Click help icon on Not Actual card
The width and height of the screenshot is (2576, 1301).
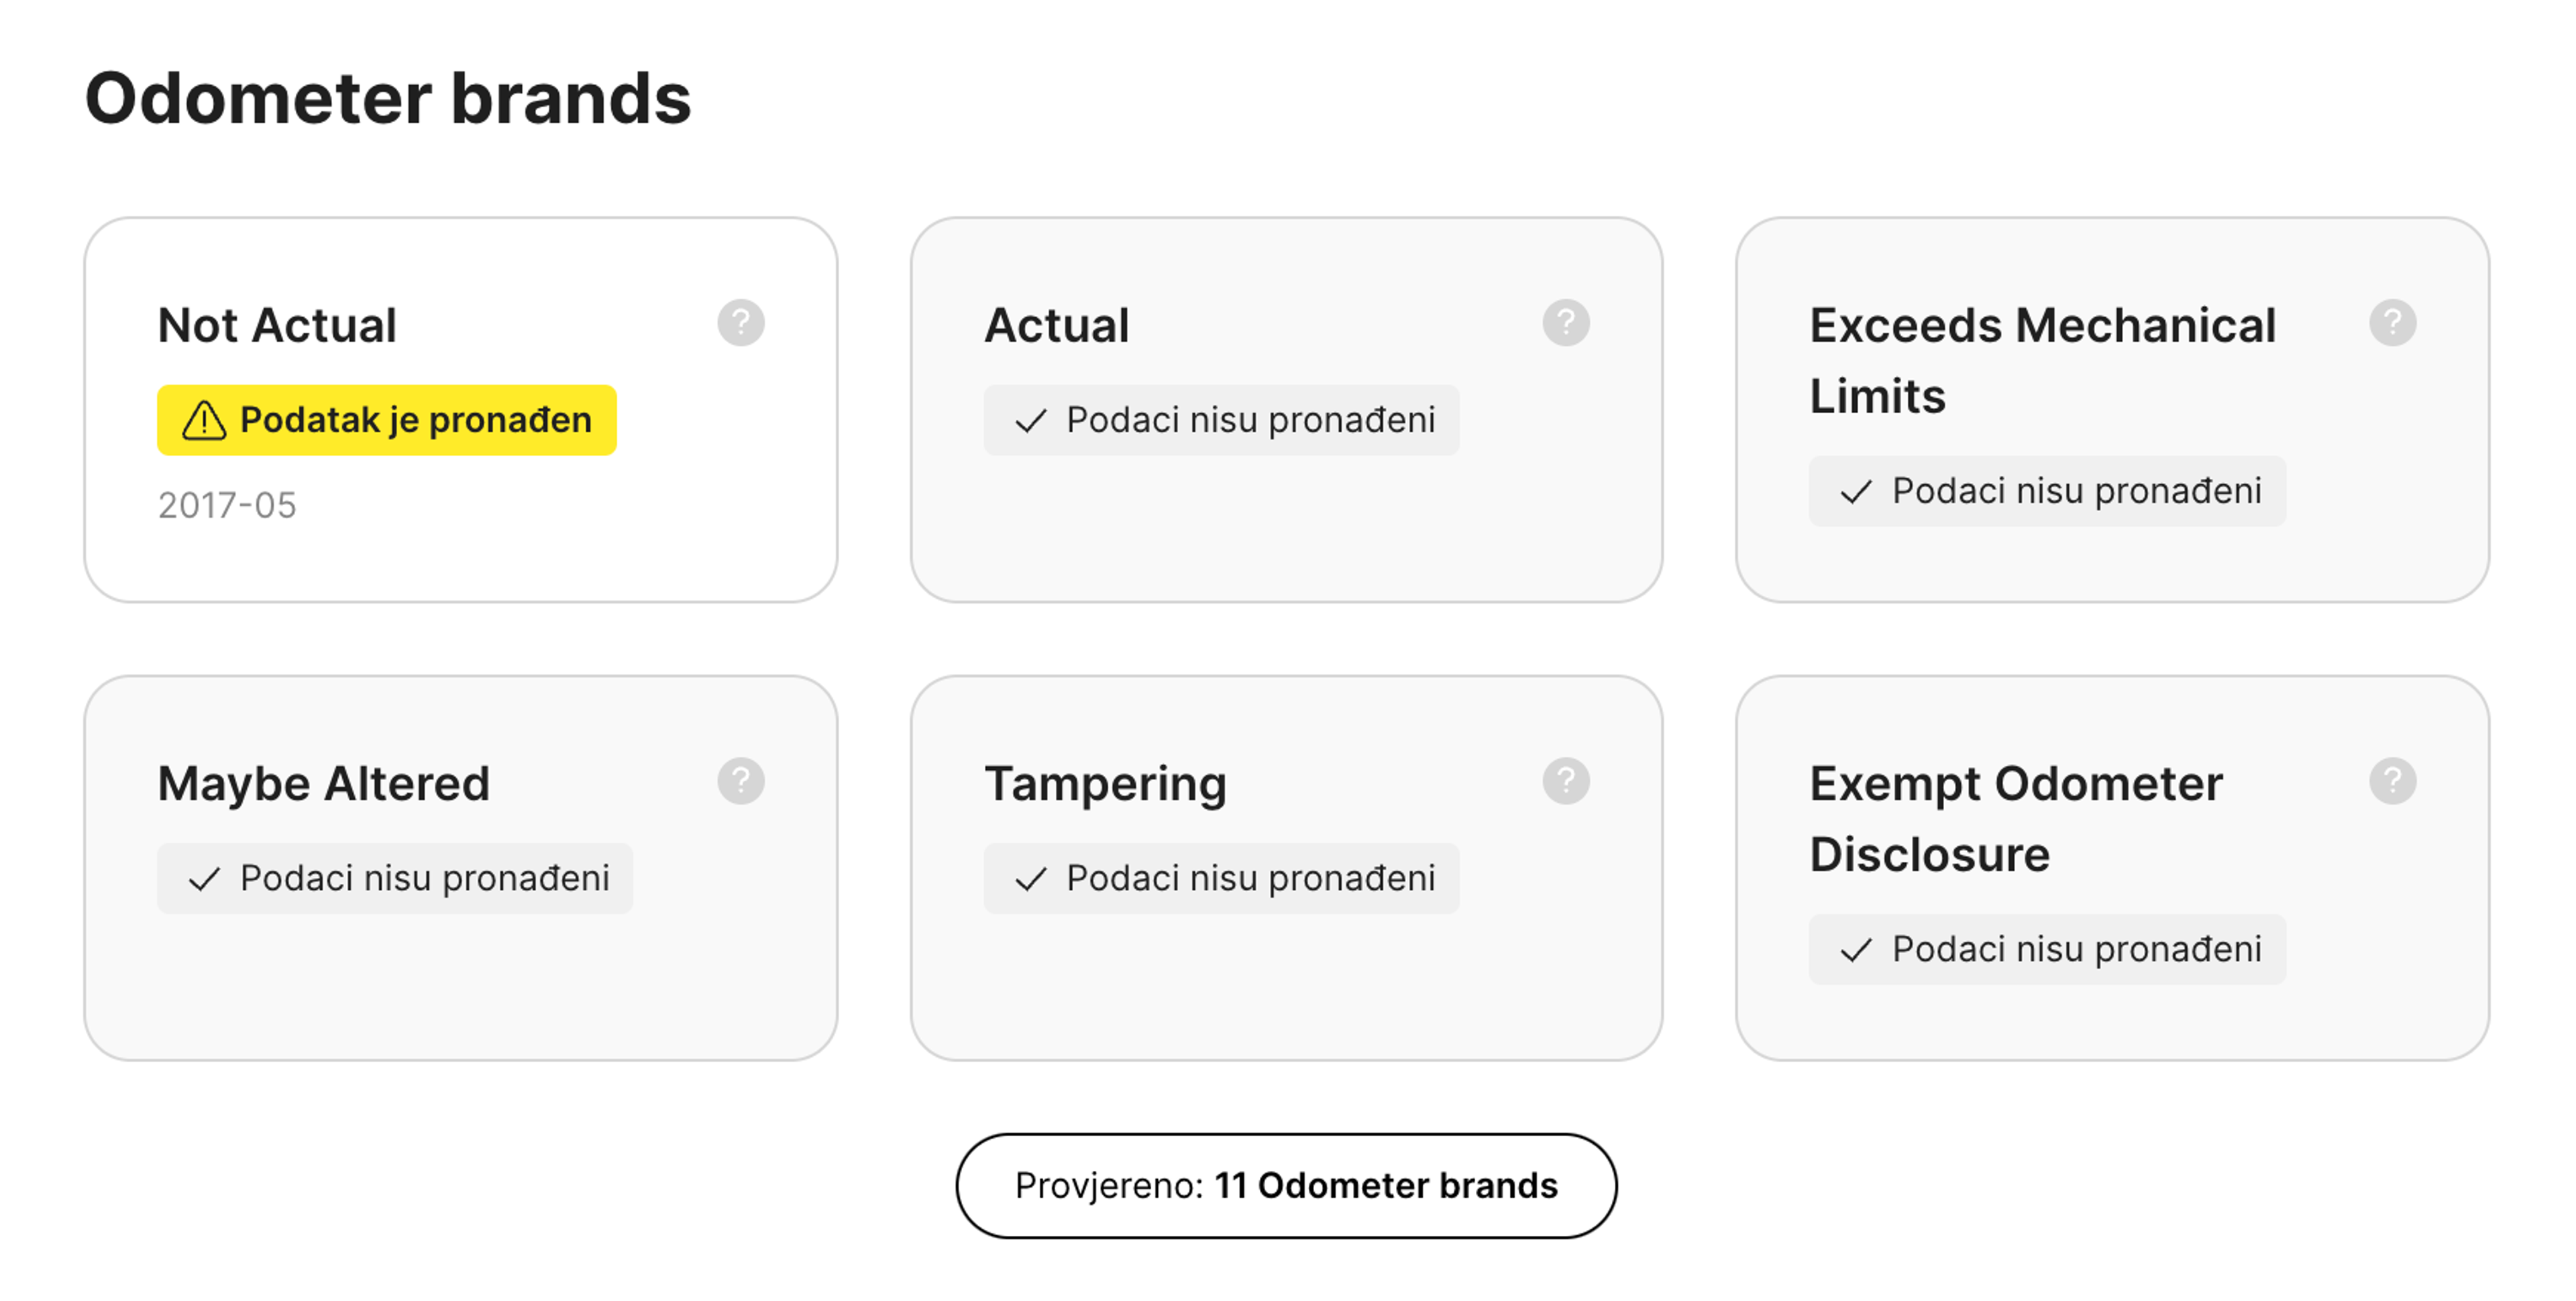point(740,323)
